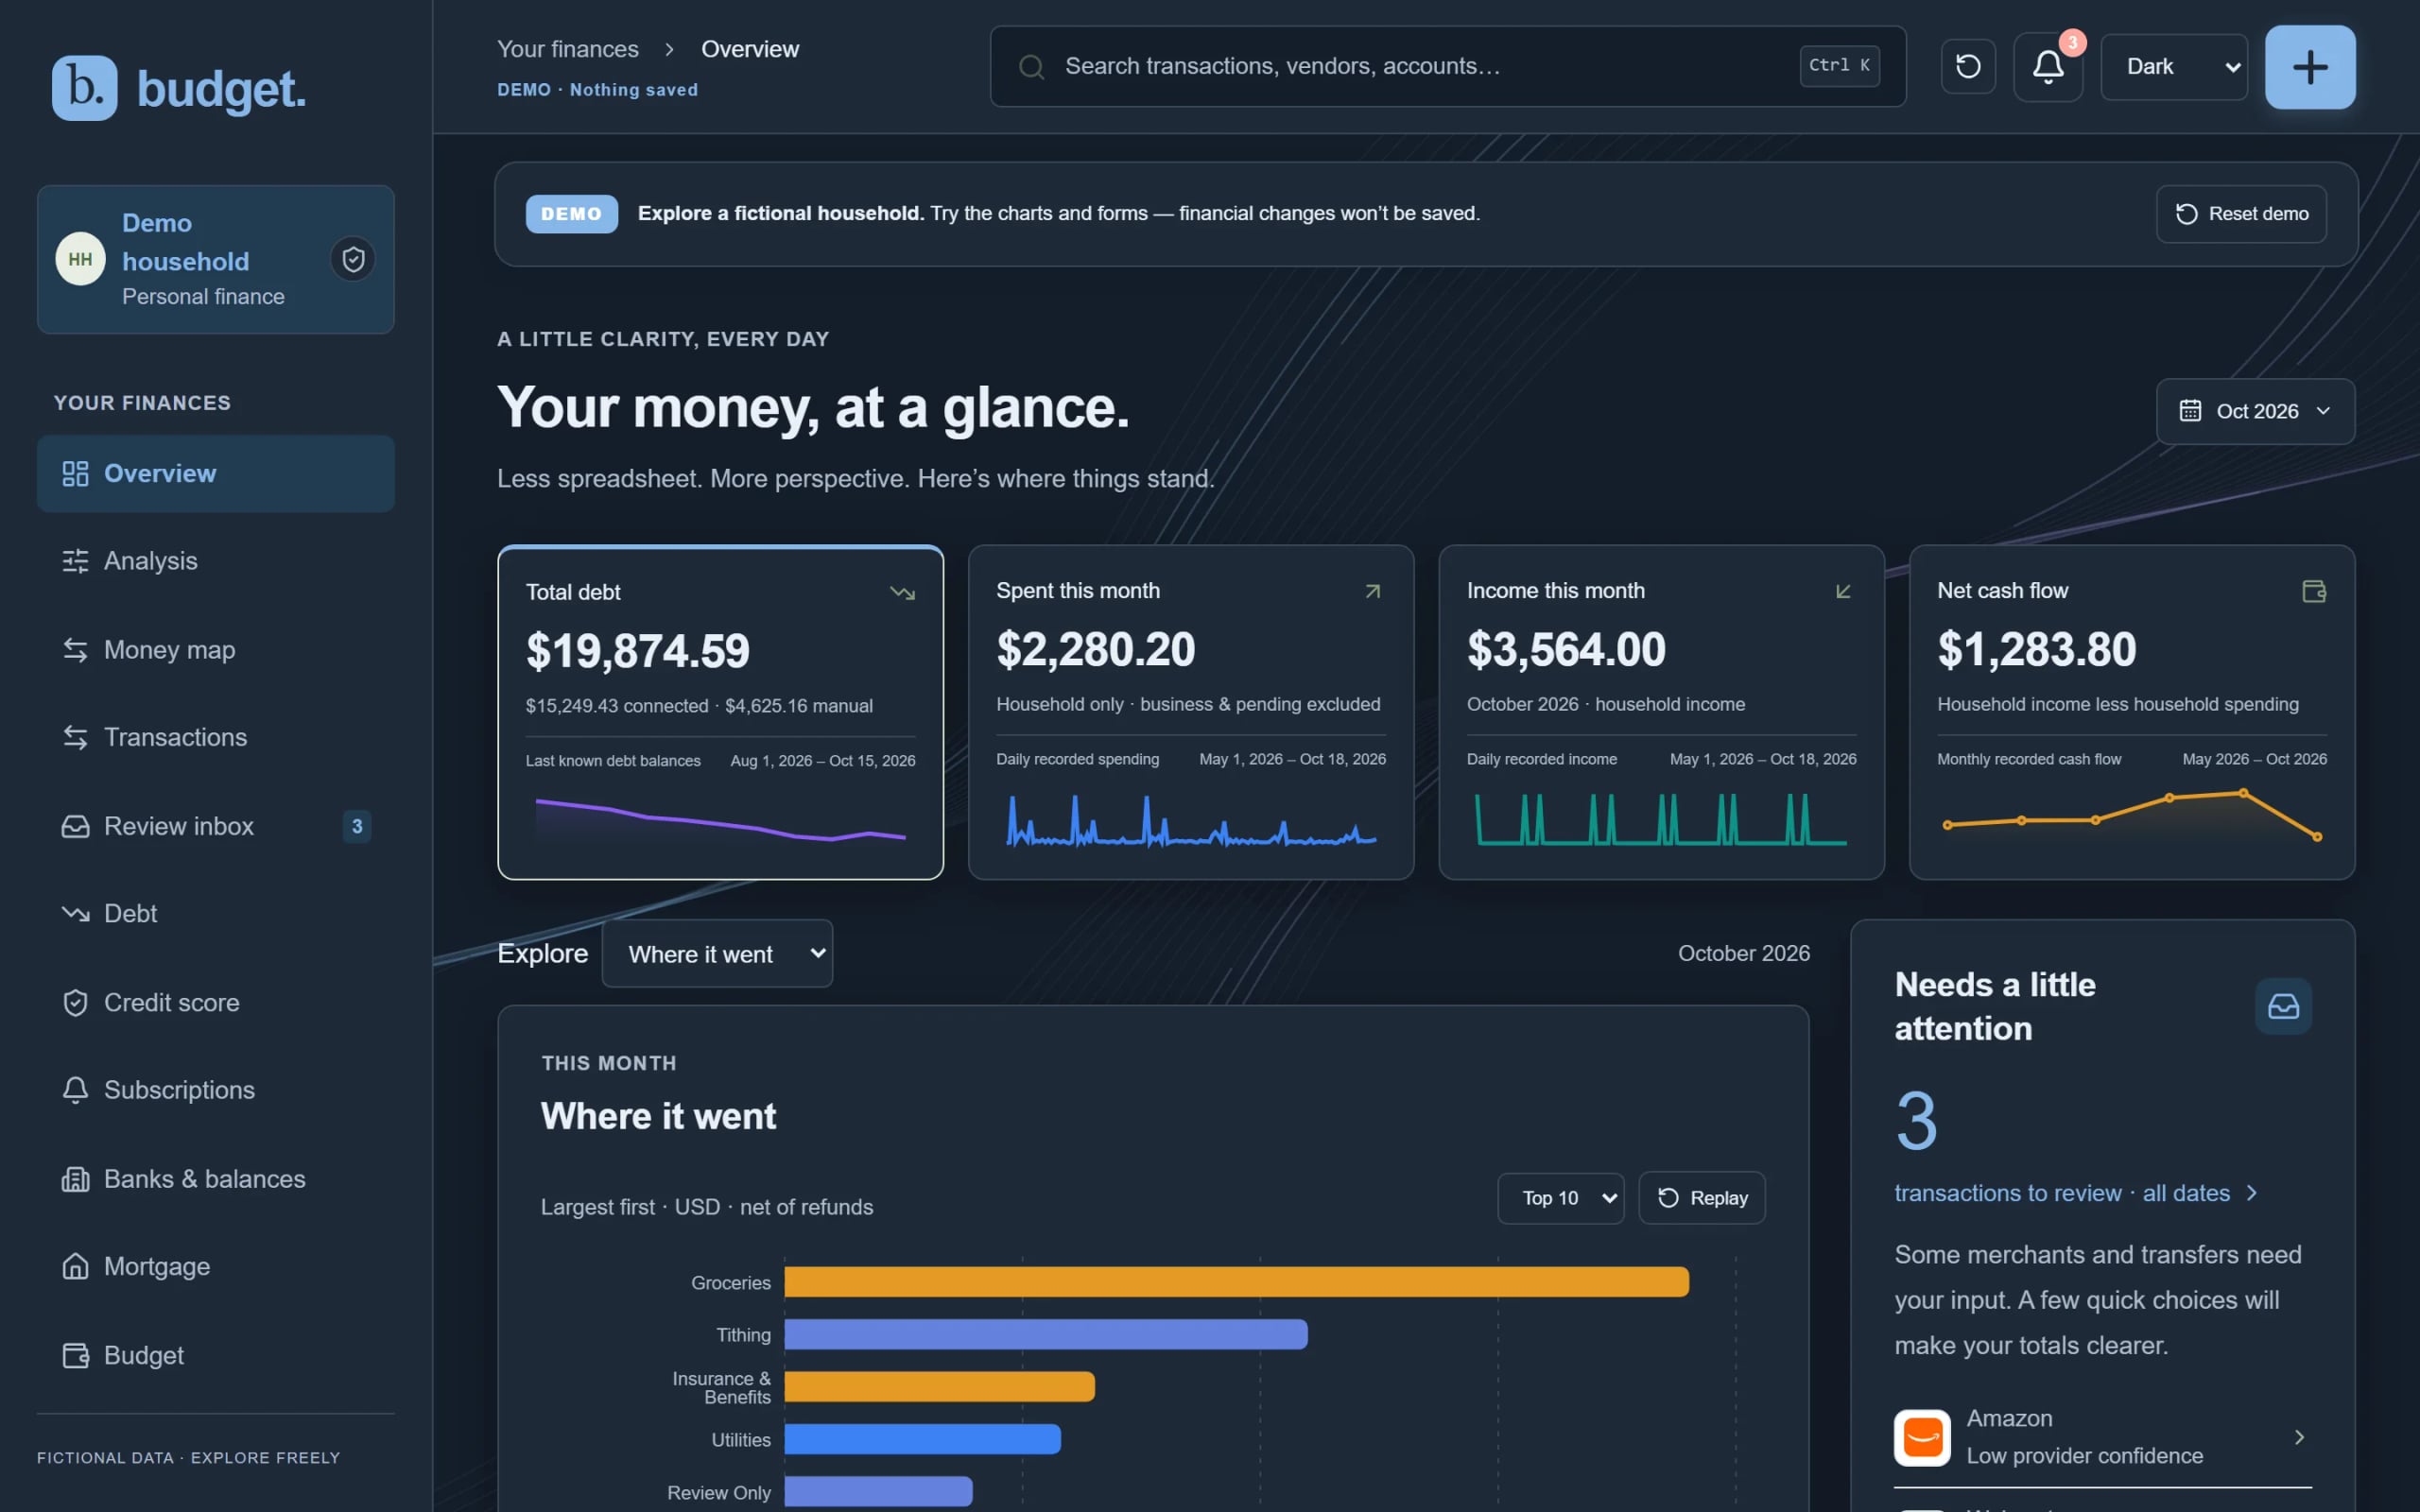Click the blue plus add button
This screenshot has width=2420, height=1512.
pyautogui.click(x=2310, y=66)
